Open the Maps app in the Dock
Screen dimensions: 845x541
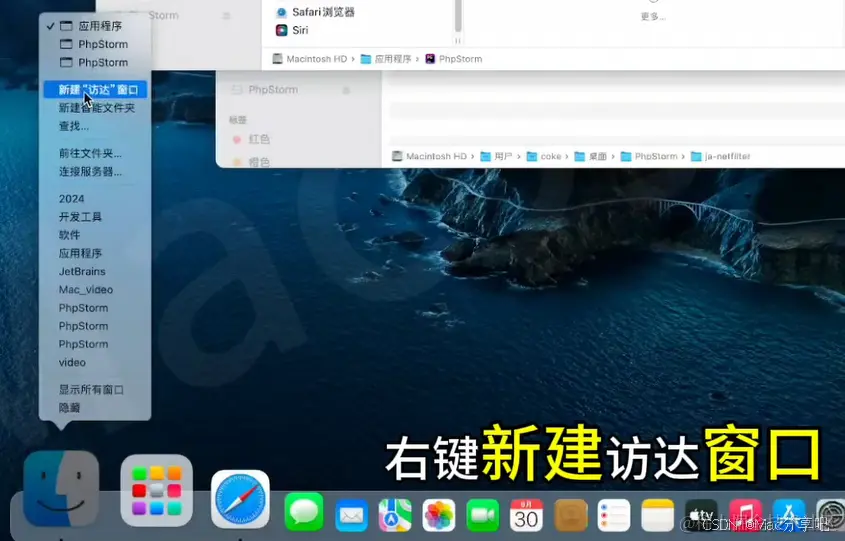coord(395,515)
